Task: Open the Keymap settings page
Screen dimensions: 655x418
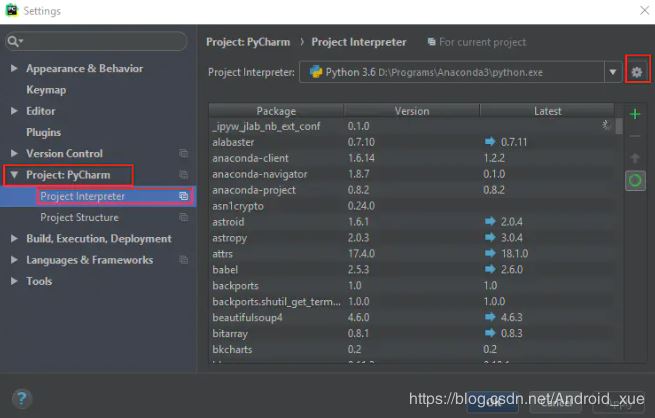Action: pyautogui.click(x=46, y=90)
